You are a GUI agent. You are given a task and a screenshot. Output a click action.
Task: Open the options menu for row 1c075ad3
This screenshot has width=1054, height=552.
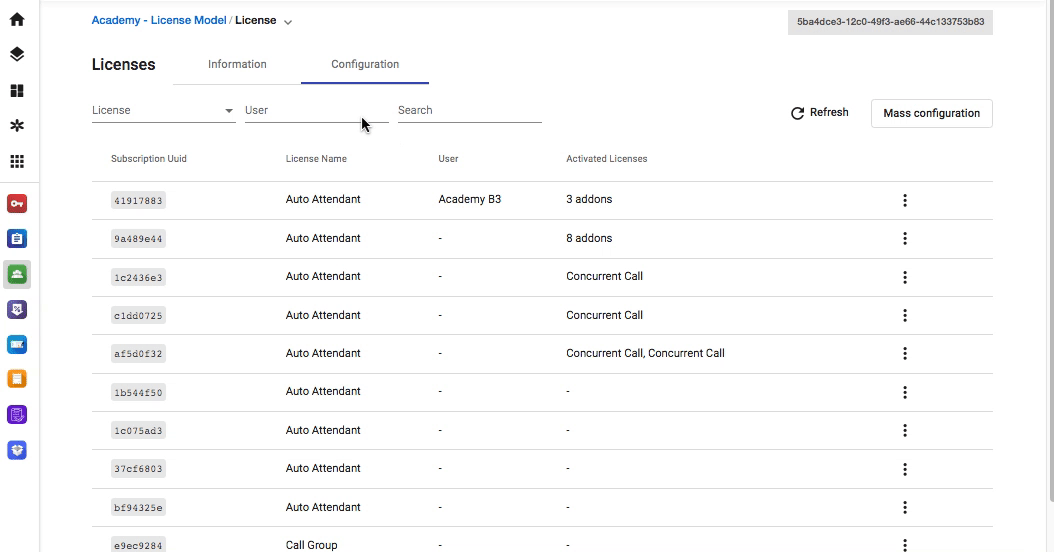(x=905, y=430)
